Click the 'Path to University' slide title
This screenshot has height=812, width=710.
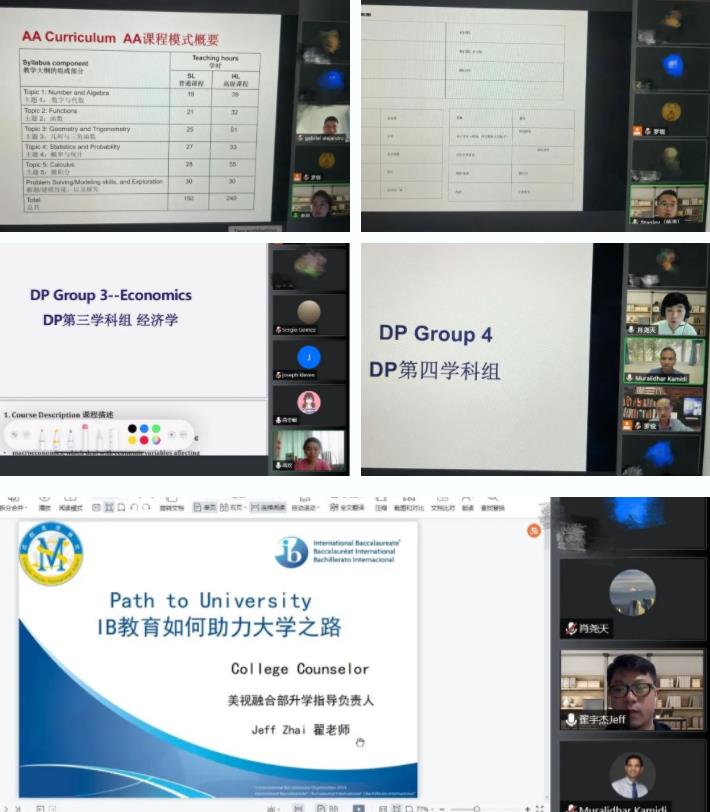pyautogui.click(x=211, y=601)
